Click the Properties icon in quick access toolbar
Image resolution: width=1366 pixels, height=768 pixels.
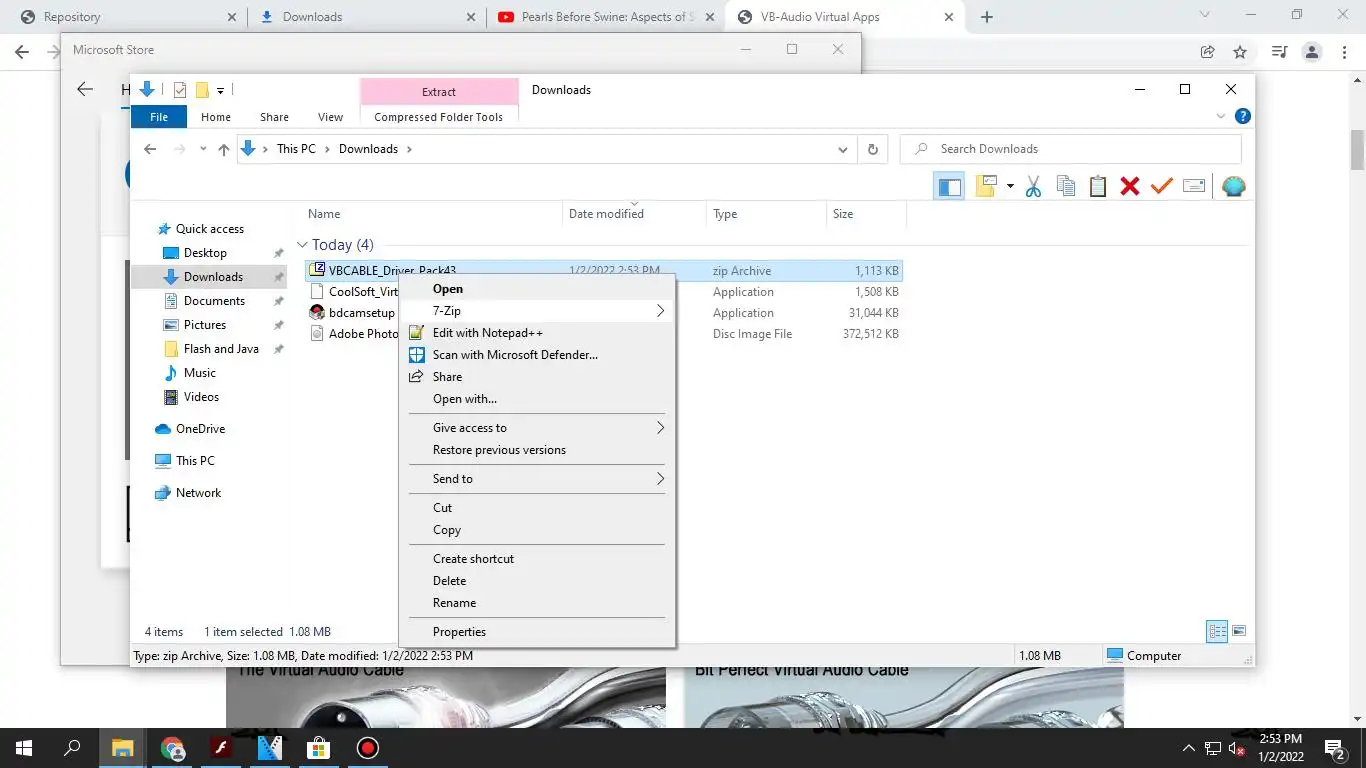click(x=180, y=90)
